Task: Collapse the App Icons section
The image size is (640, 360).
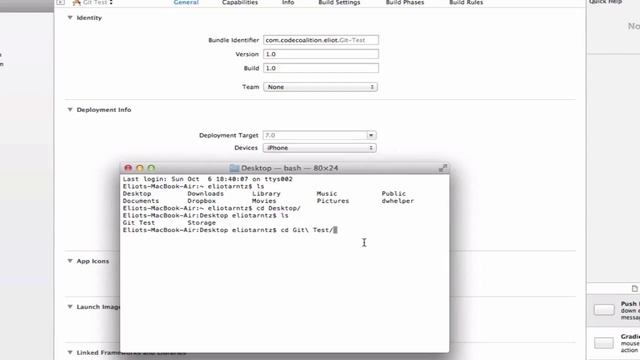Action: tap(70, 261)
